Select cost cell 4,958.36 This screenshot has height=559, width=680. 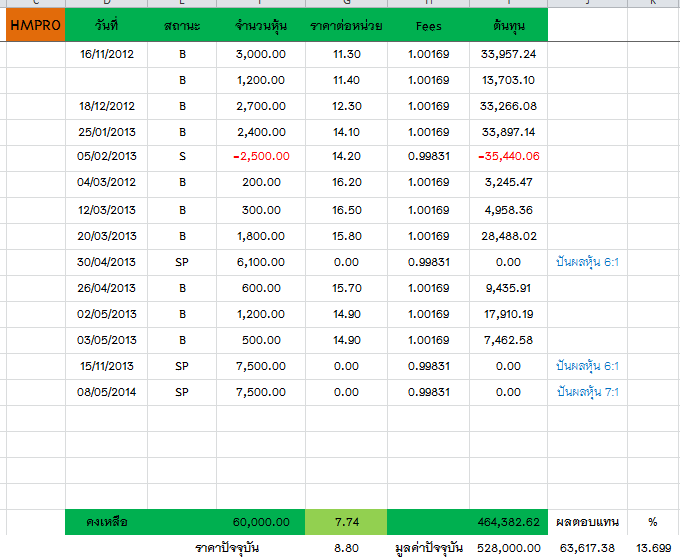click(509, 210)
